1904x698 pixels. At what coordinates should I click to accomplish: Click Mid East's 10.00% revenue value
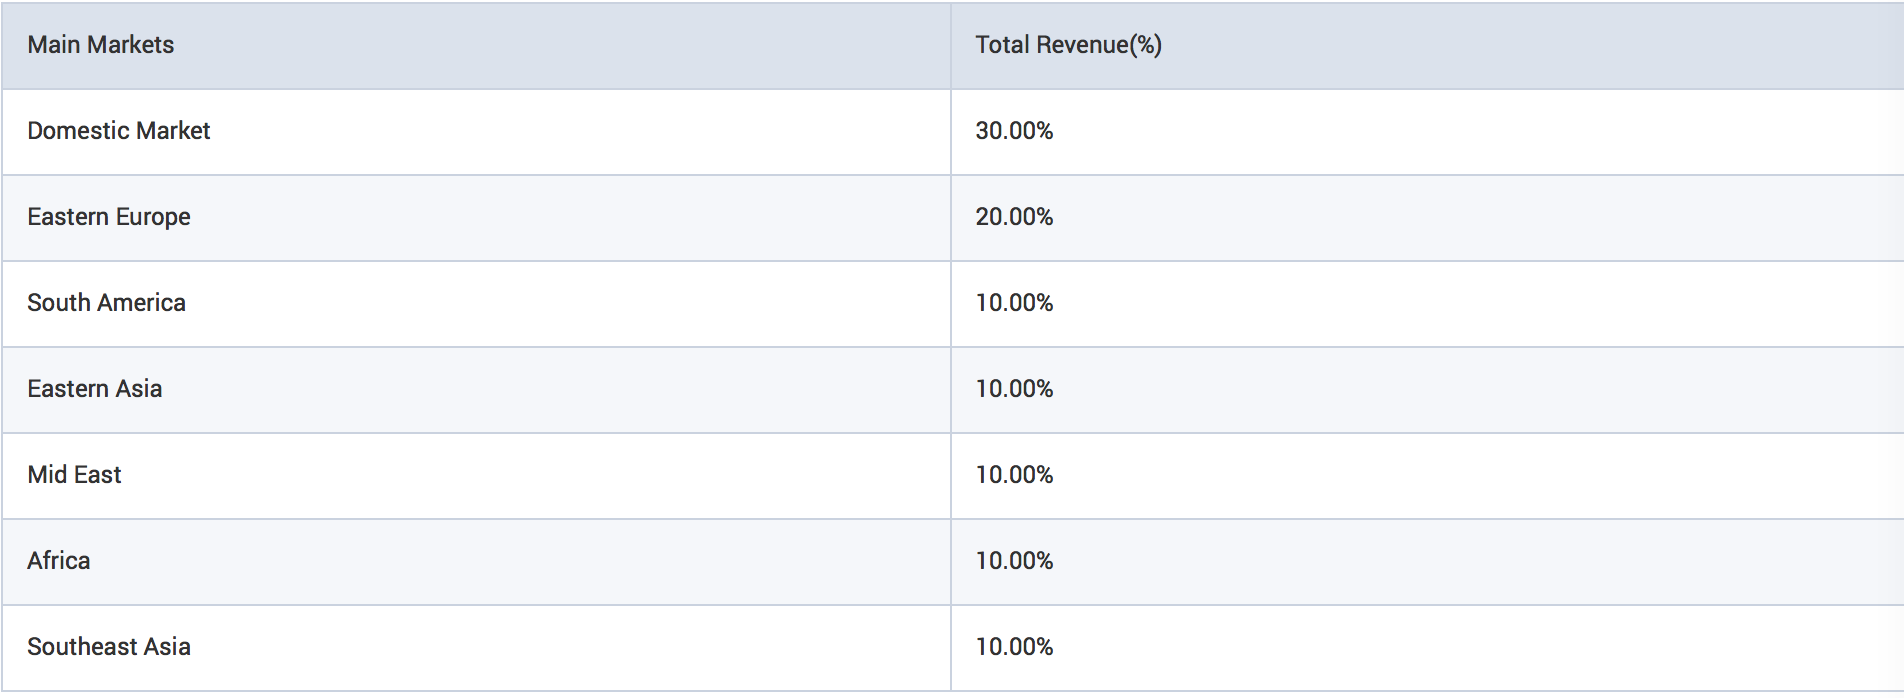(x=1014, y=475)
